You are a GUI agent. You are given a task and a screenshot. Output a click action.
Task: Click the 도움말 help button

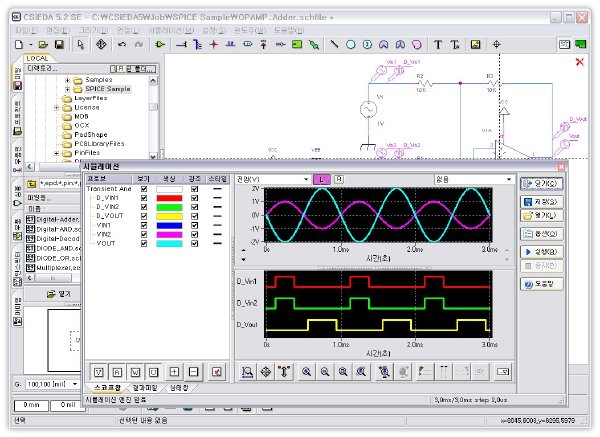click(x=541, y=284)
